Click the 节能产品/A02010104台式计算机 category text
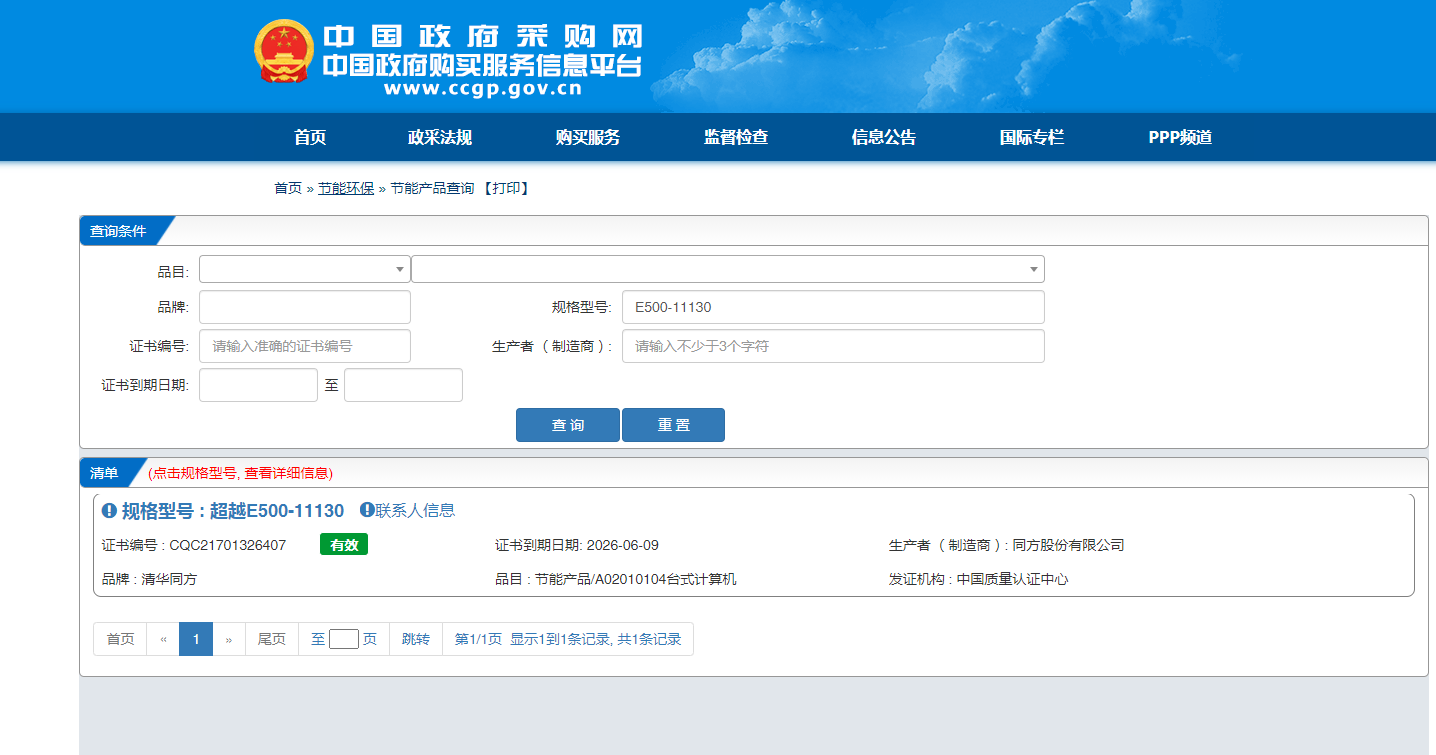The image size is (1436, 755). click(x=636, y=579)
